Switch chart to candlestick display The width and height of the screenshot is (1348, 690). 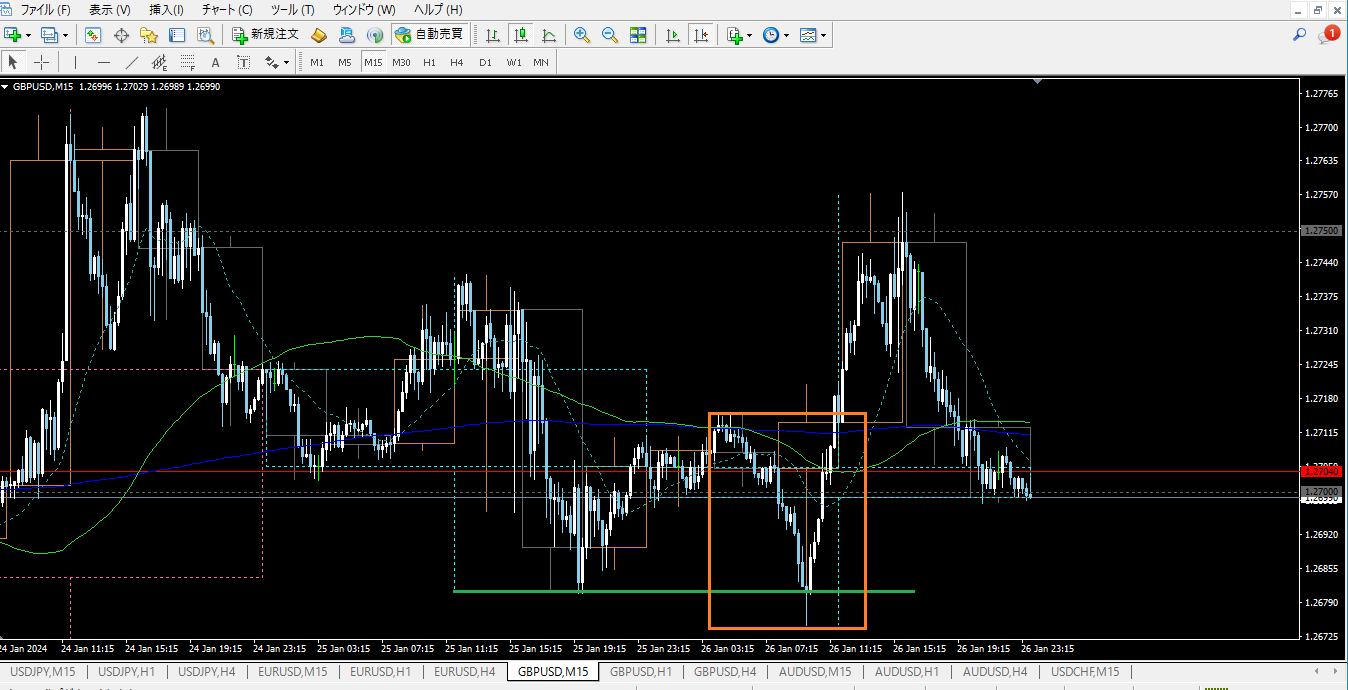point(521,35)
